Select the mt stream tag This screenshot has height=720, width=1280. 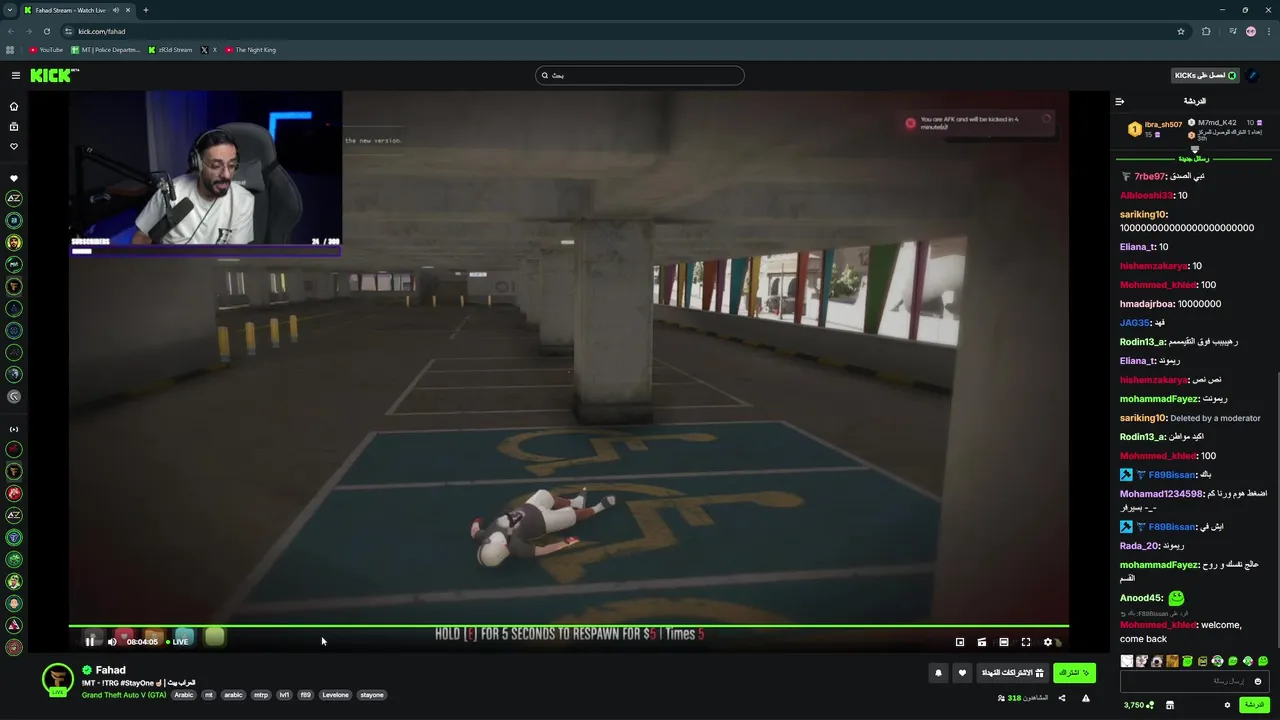click(209, 695)
